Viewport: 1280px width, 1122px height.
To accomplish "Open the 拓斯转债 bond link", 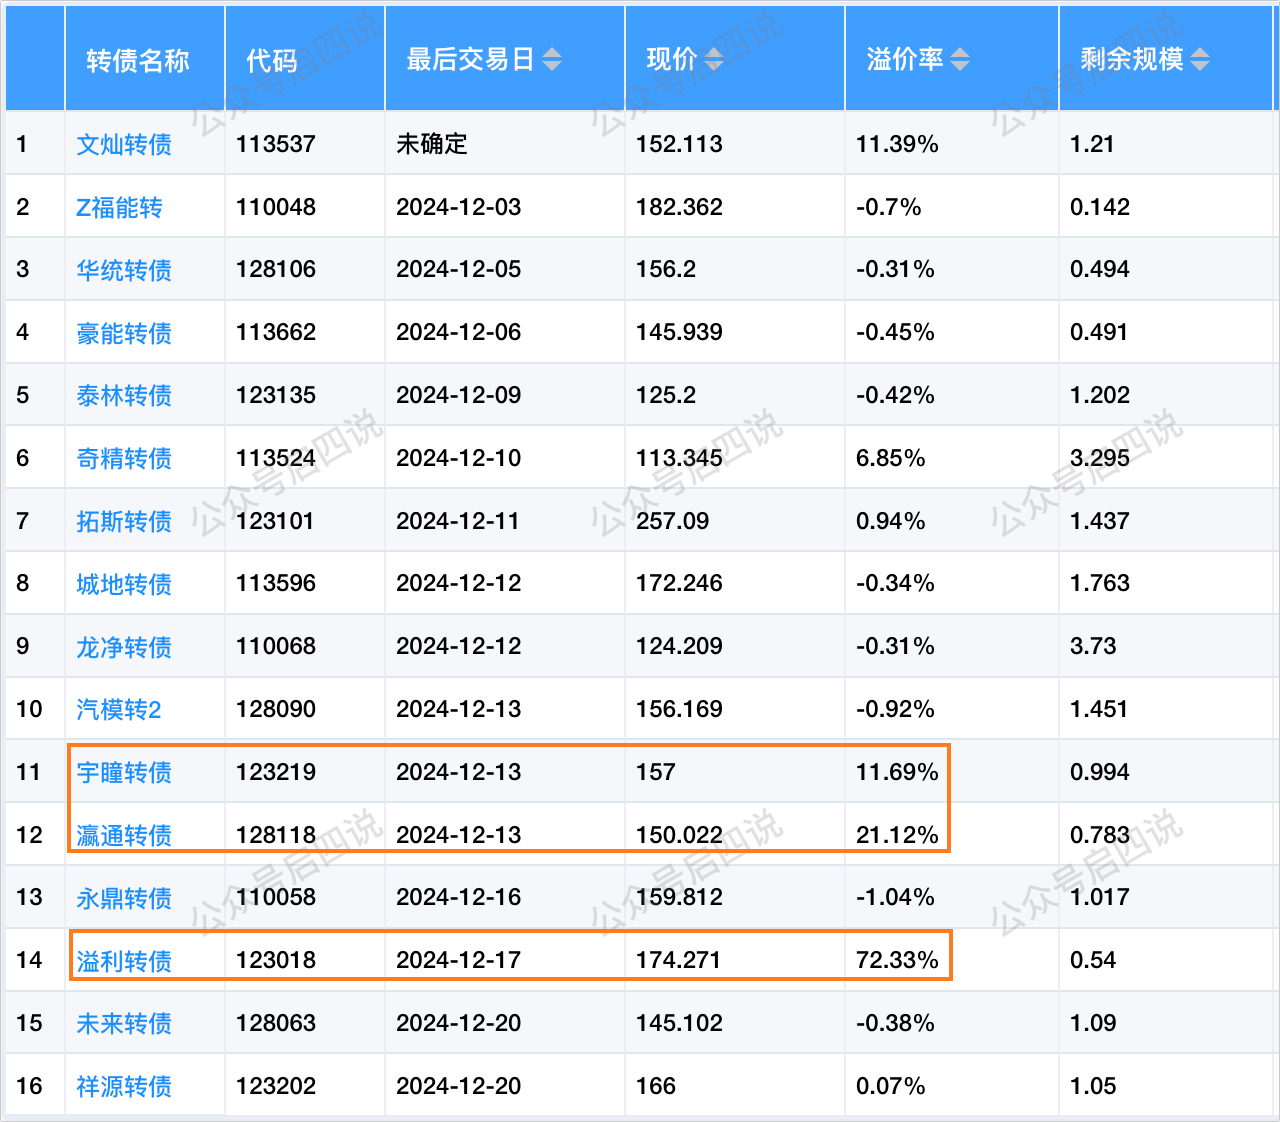I will 124,522.
